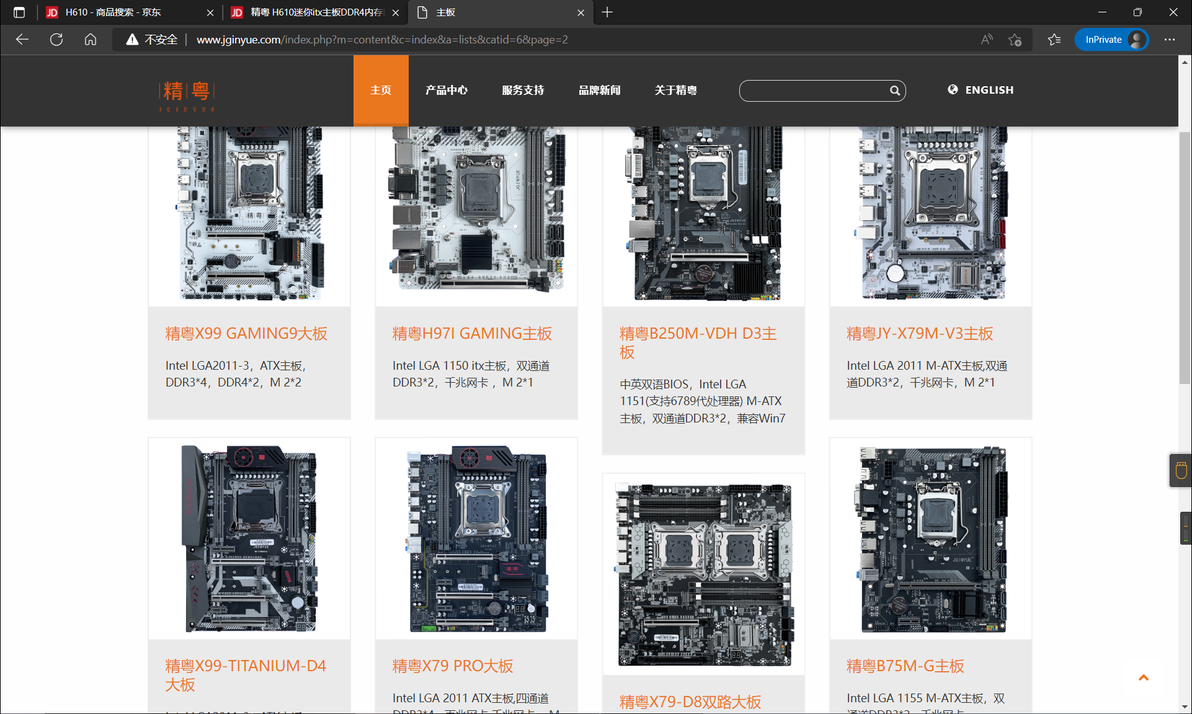This screenshot has width=1192, height=714.
Task: Click the browser back arrow
Action: pyautogui.click(x=22, y=40)
